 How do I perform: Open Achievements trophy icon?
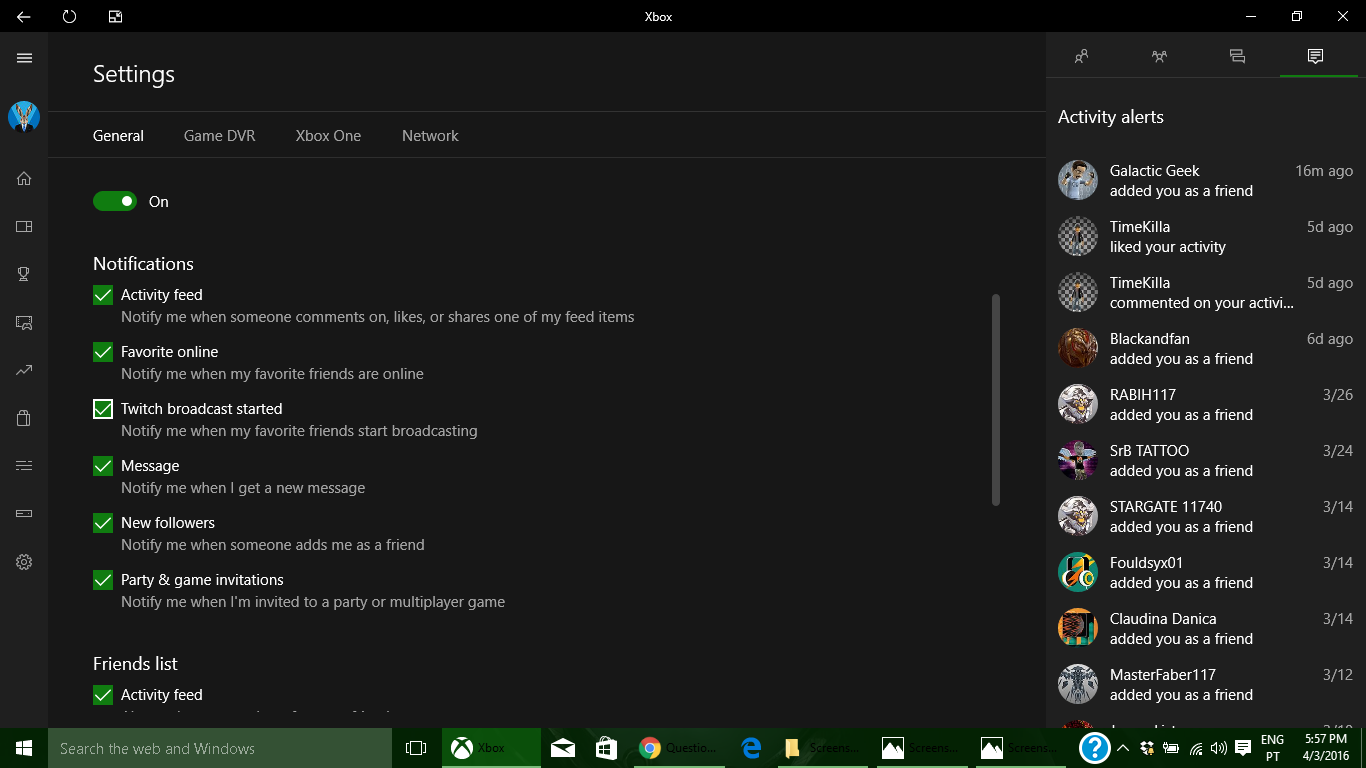tap(24, 275)
